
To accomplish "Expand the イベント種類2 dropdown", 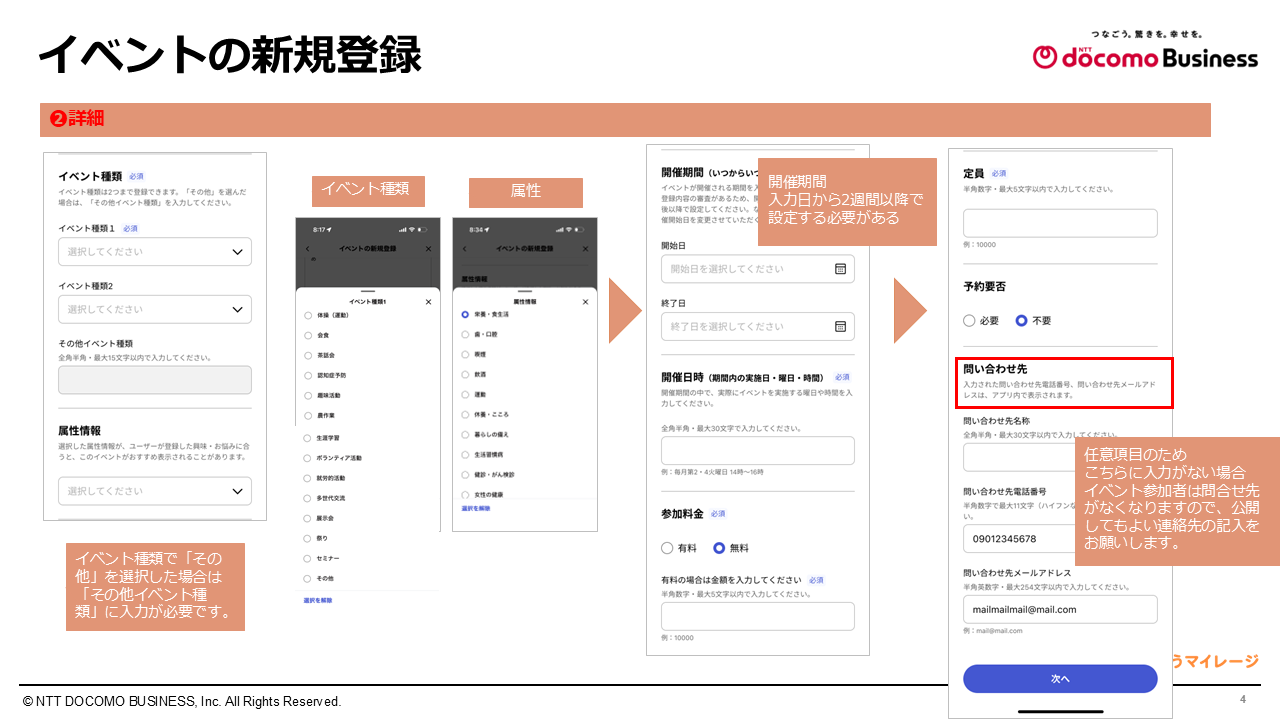I will (155, 310).
